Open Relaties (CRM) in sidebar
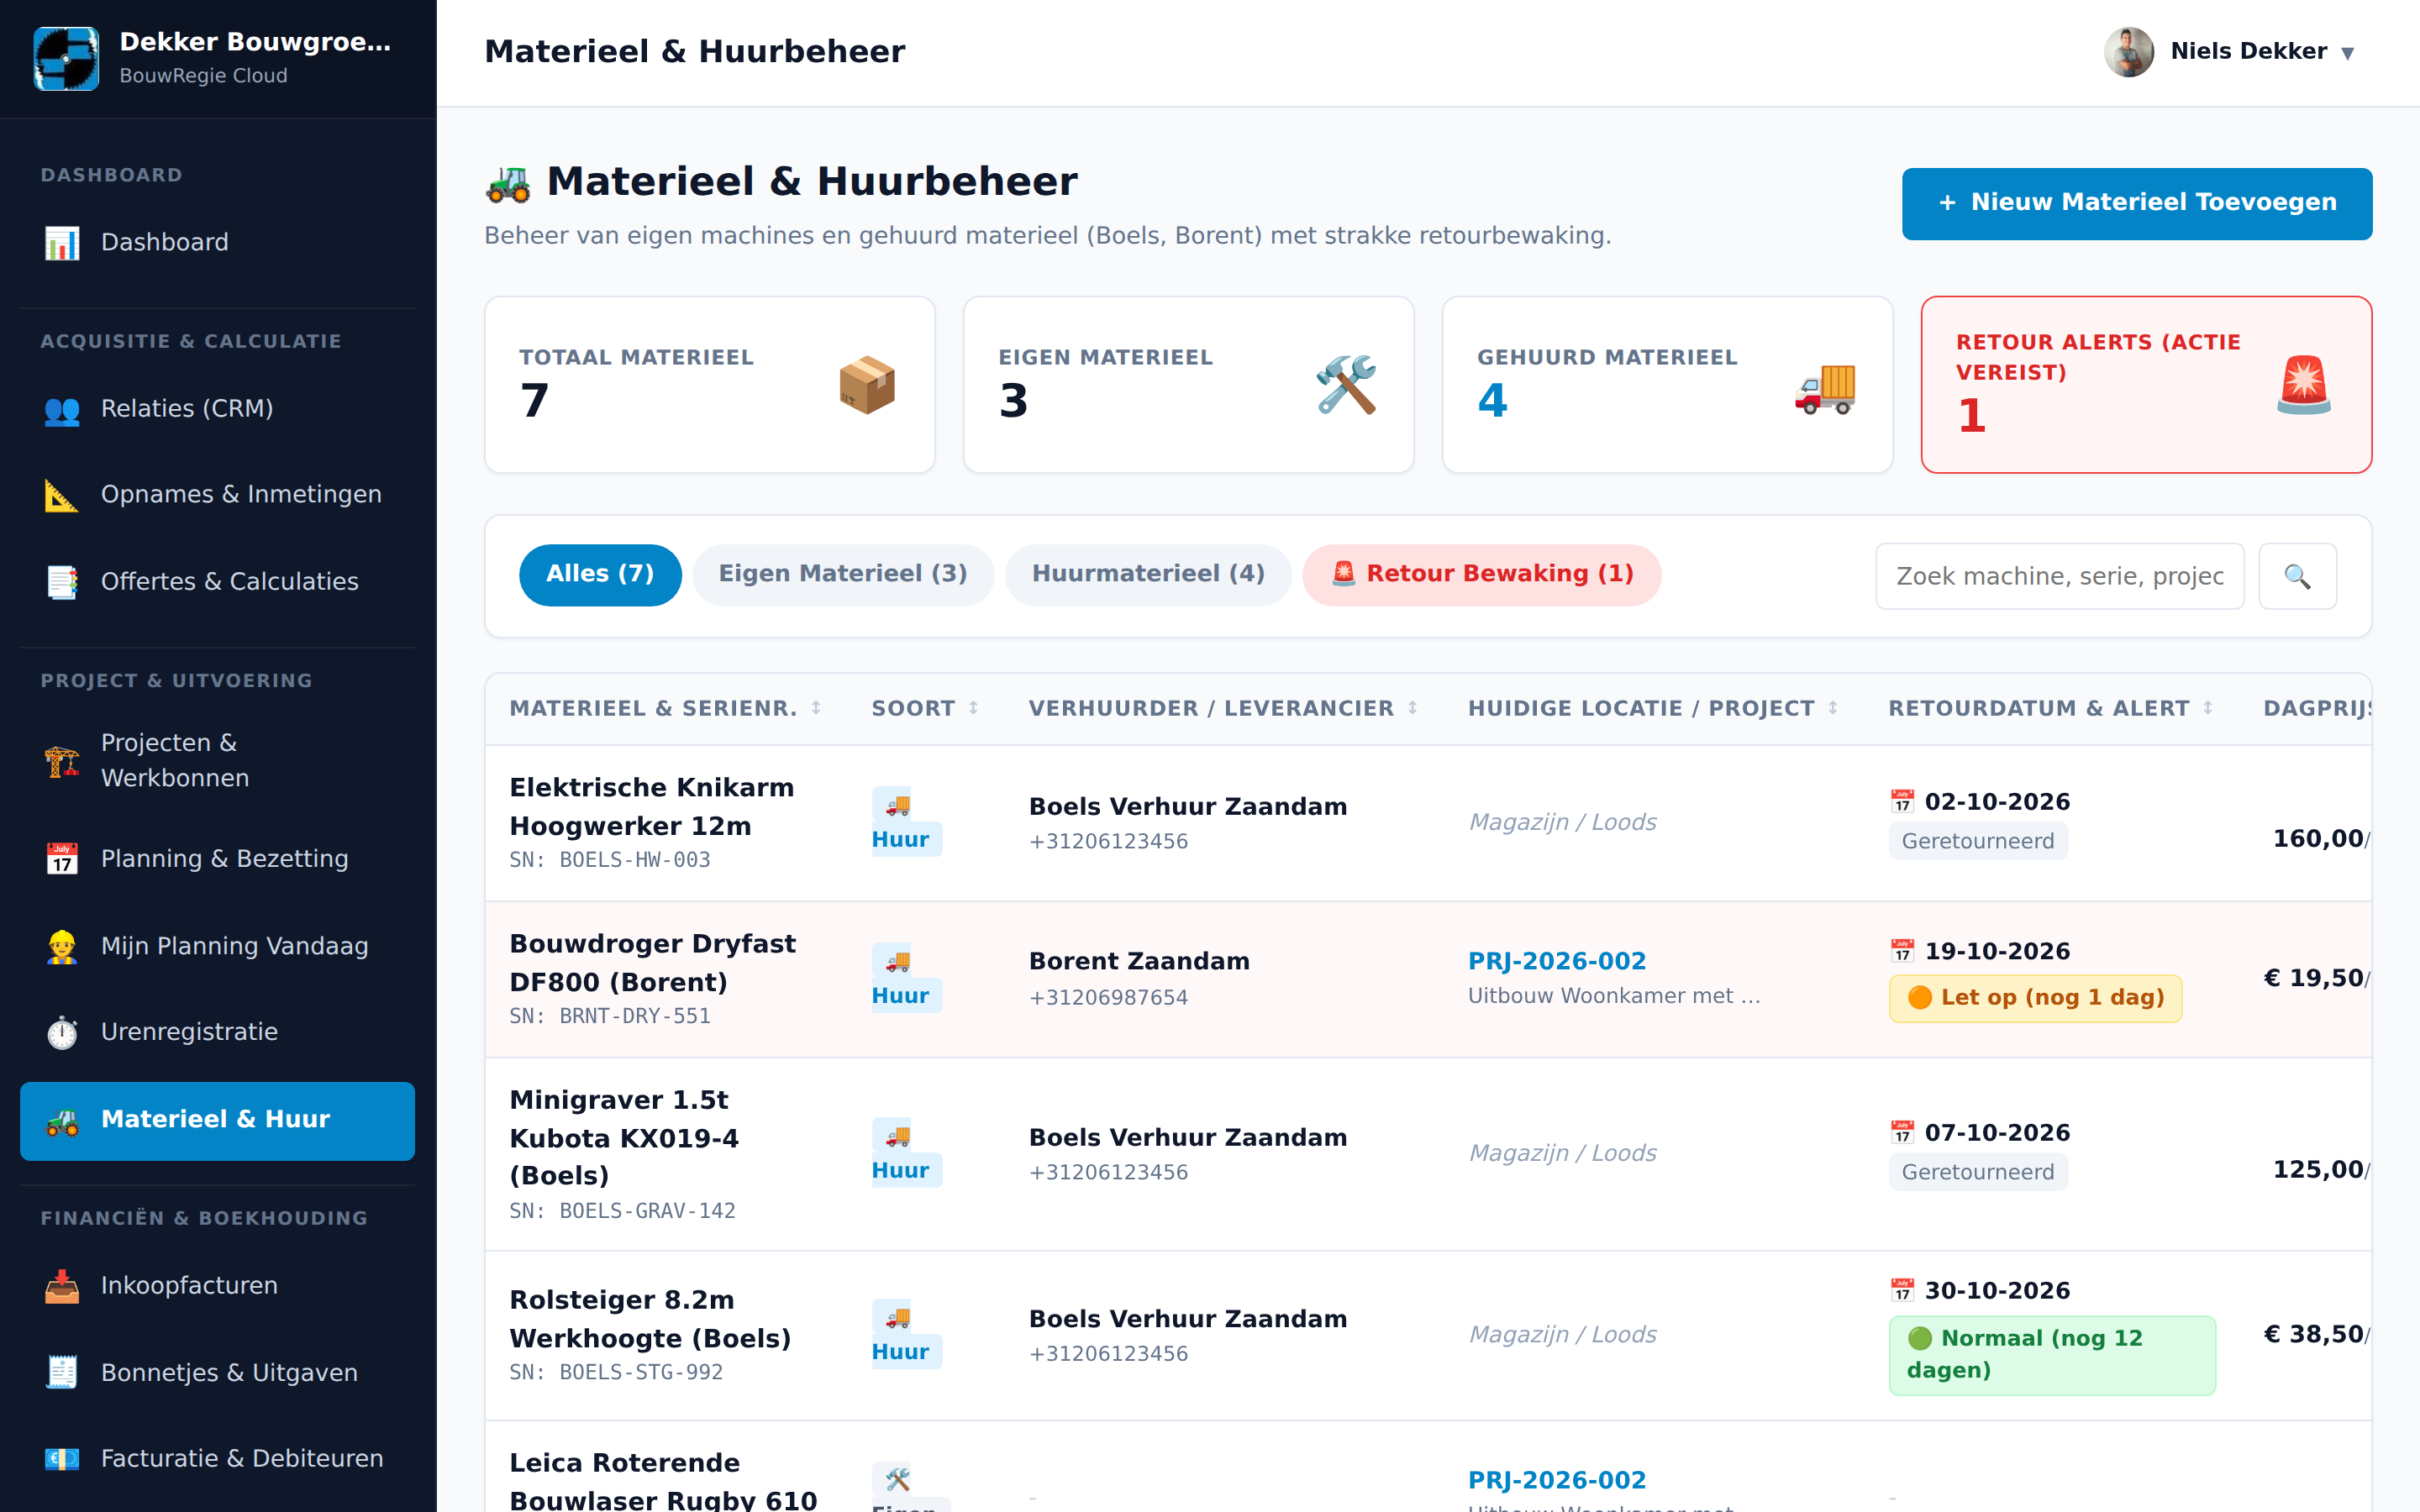This screenshot has height=1512, width=2420. click(217, 409)
